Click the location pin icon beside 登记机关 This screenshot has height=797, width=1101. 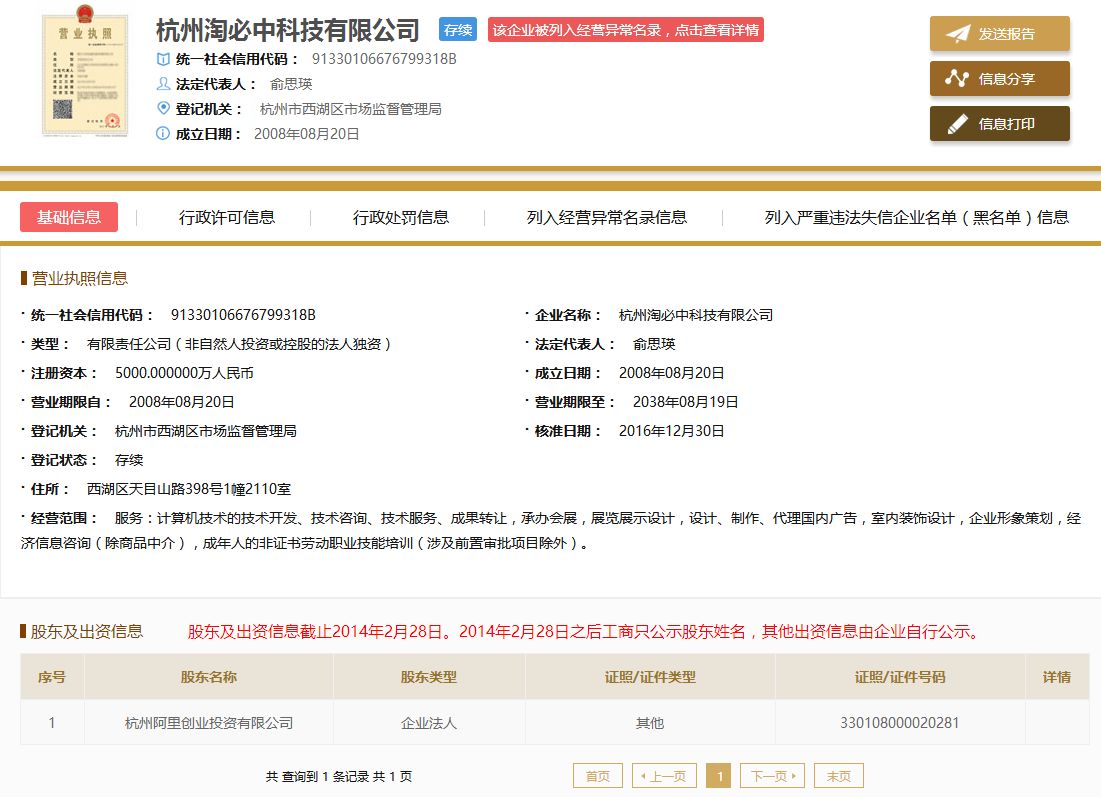(x=163, y=109)
